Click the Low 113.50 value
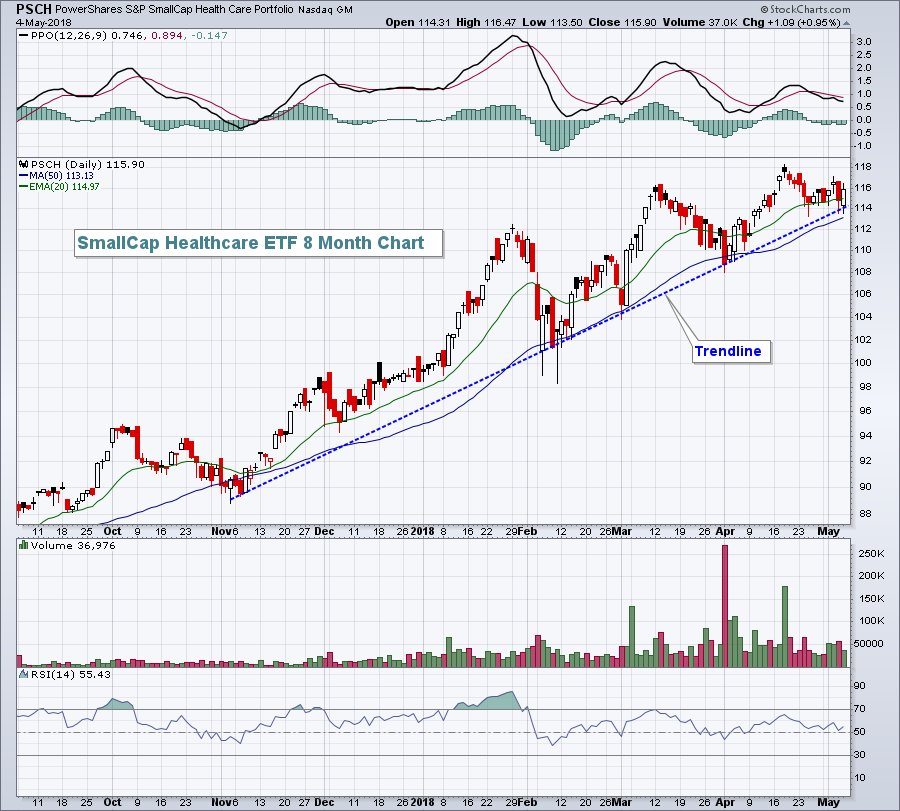The width and height of the screenshot is (900, 811). (552, 22)
